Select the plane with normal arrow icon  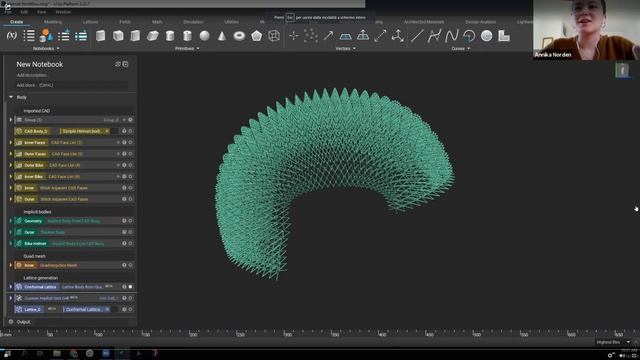pyautogui.click(x=363, y=36)
